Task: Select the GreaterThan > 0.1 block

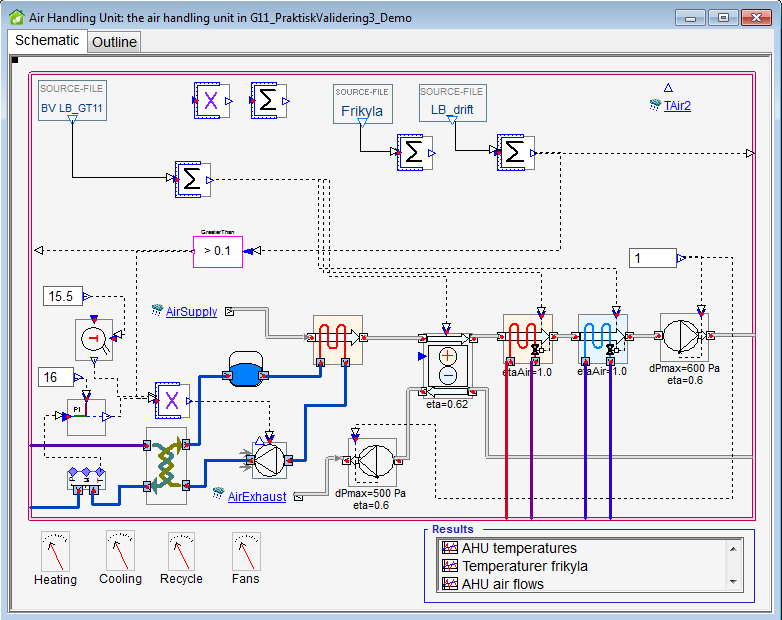Action: 218,251
